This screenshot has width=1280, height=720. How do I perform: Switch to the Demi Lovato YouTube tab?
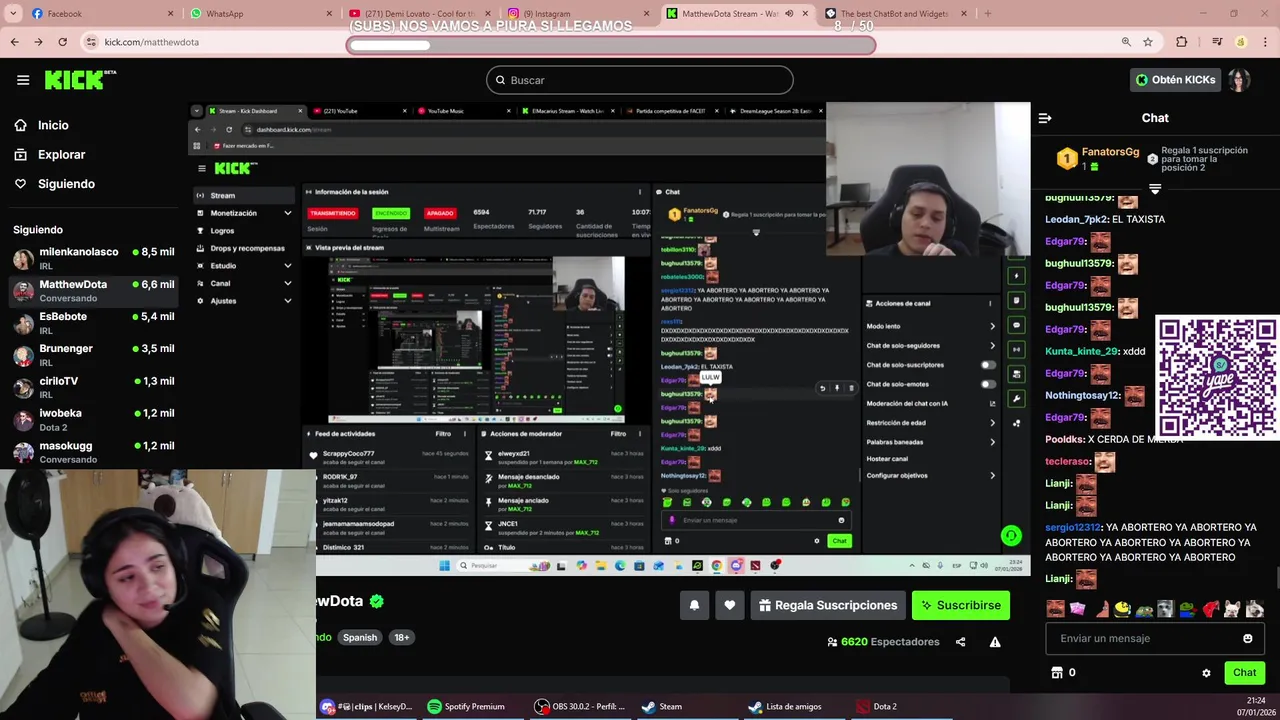[x=418, y=14]
